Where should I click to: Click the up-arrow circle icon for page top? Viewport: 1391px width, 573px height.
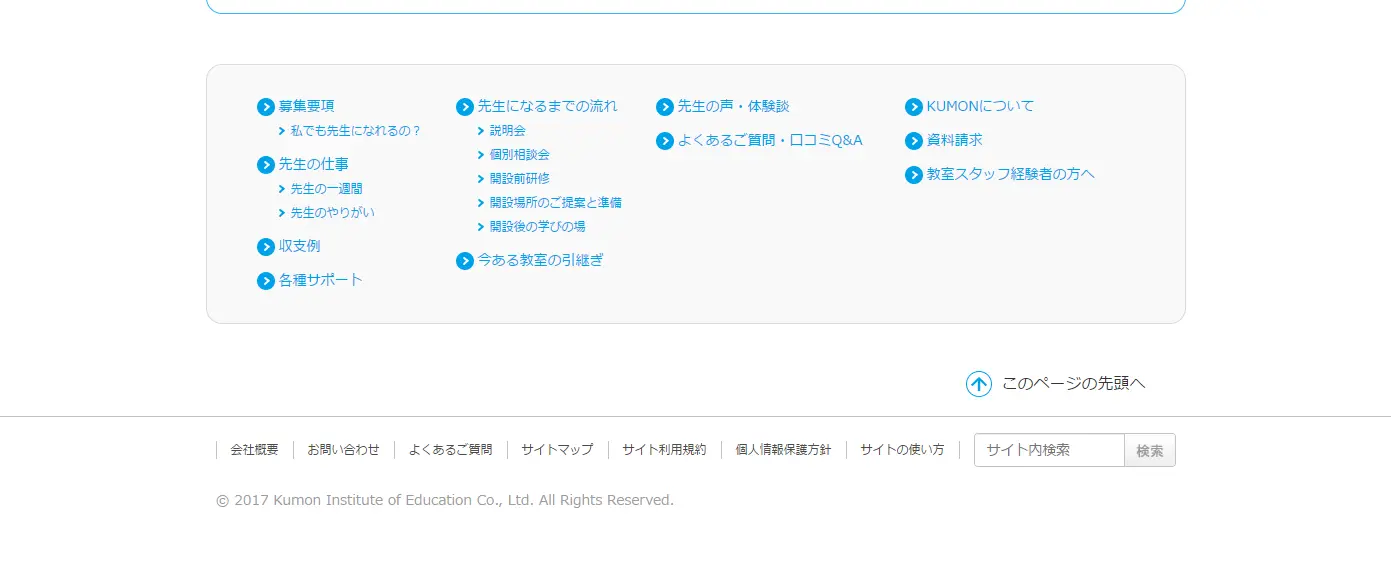point(979,384)
